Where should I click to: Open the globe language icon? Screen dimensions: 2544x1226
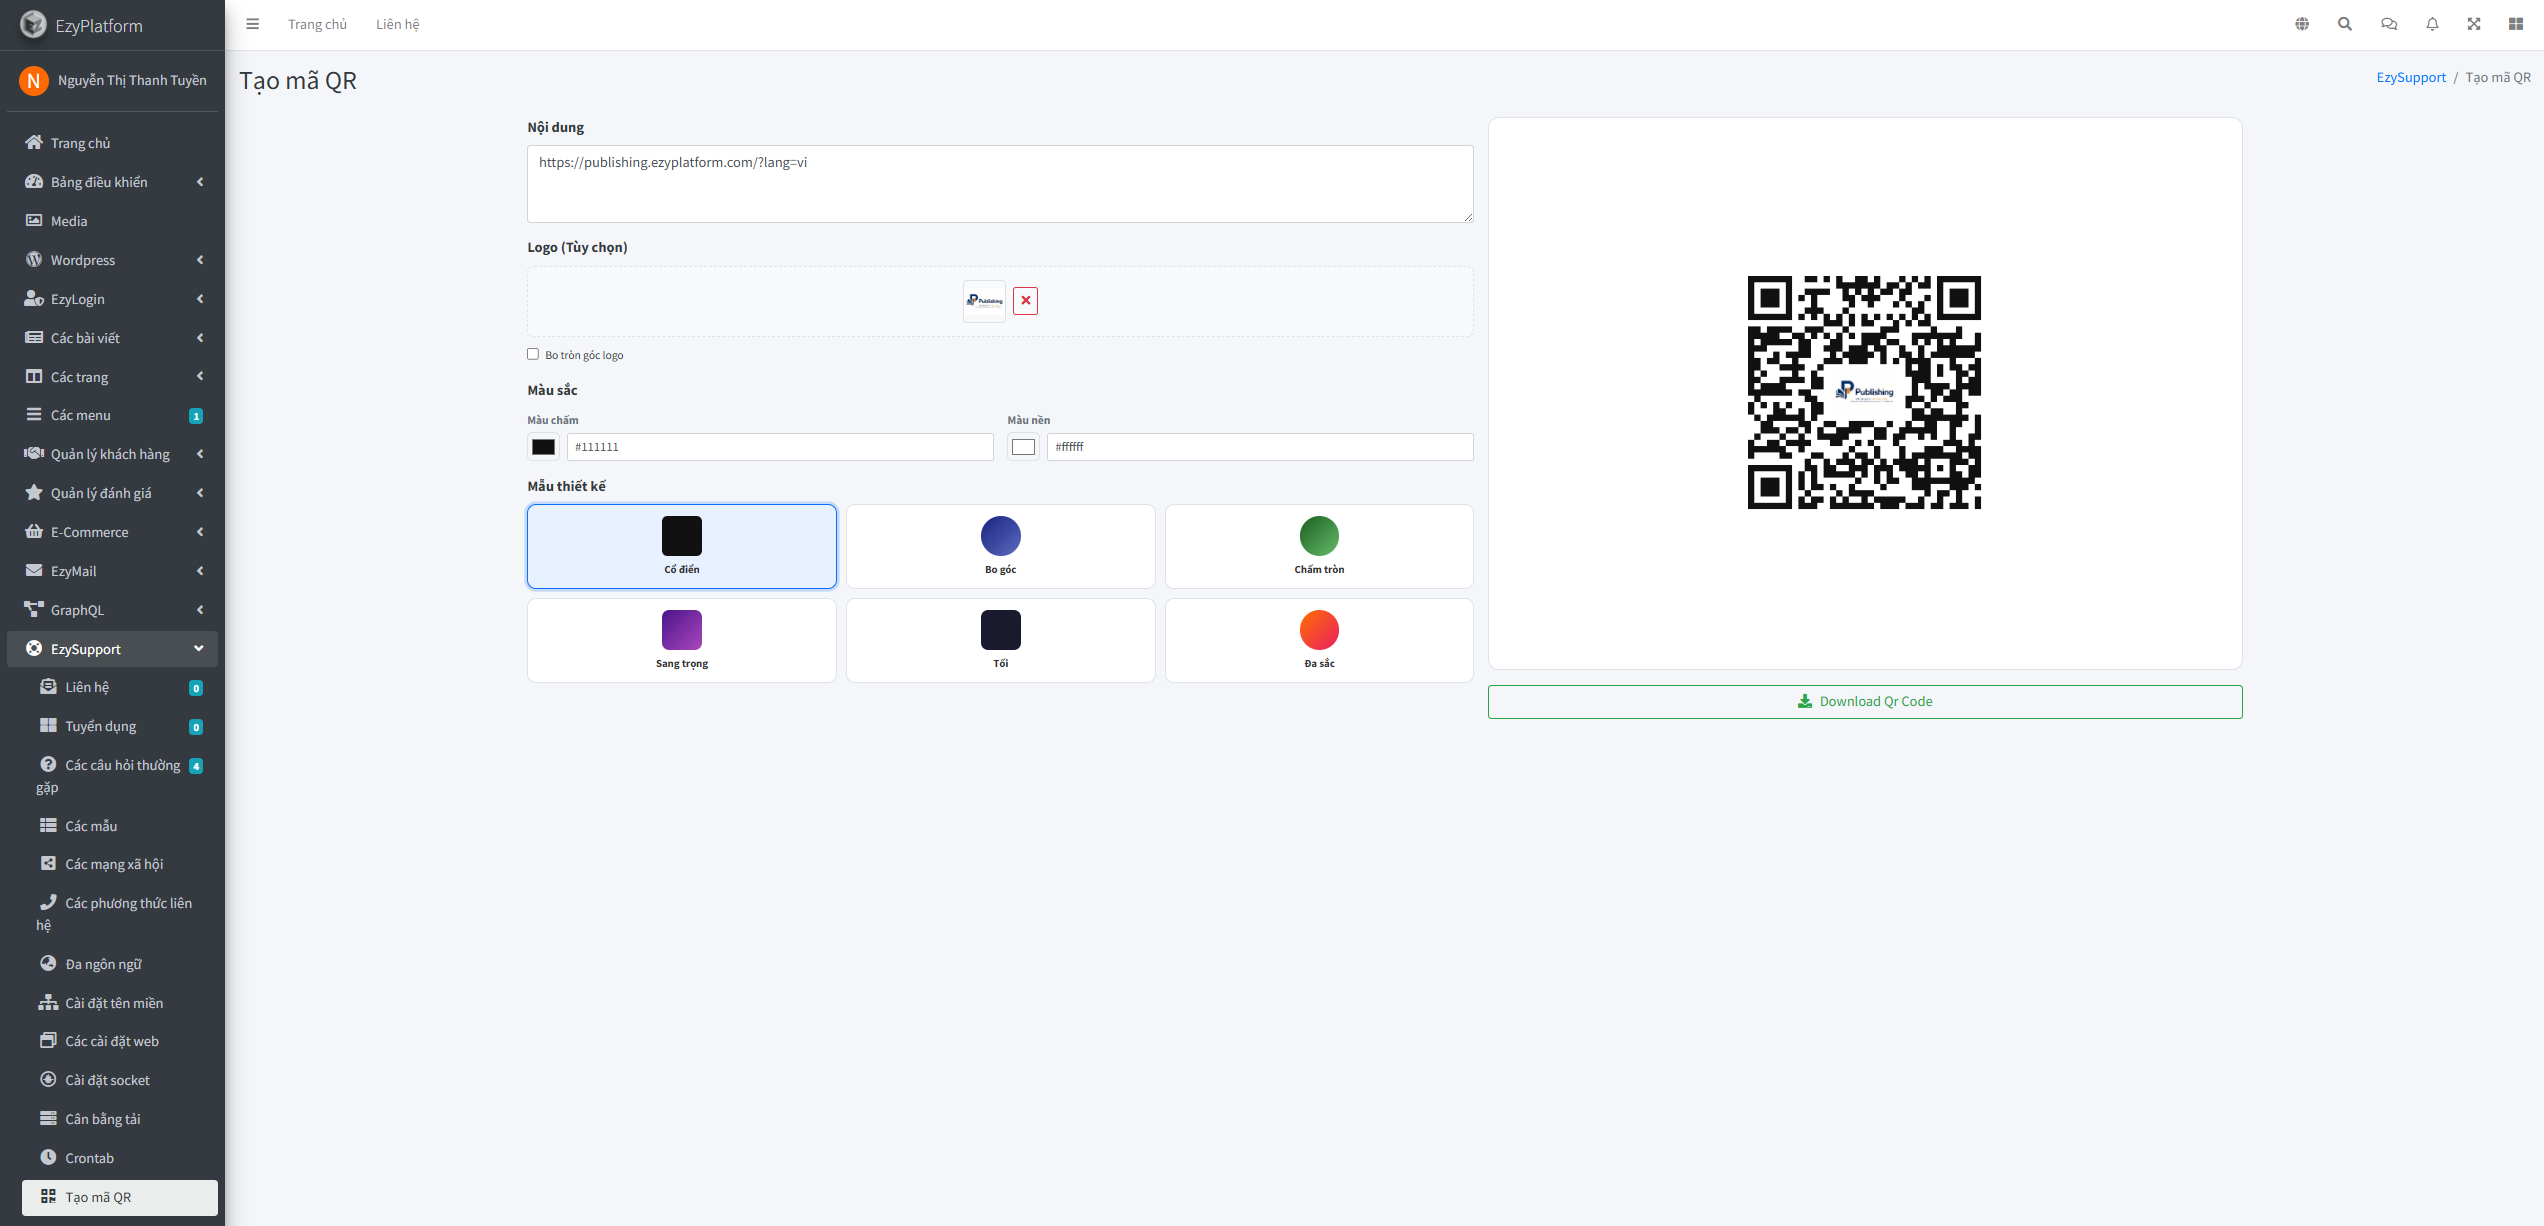[2302, 24]
